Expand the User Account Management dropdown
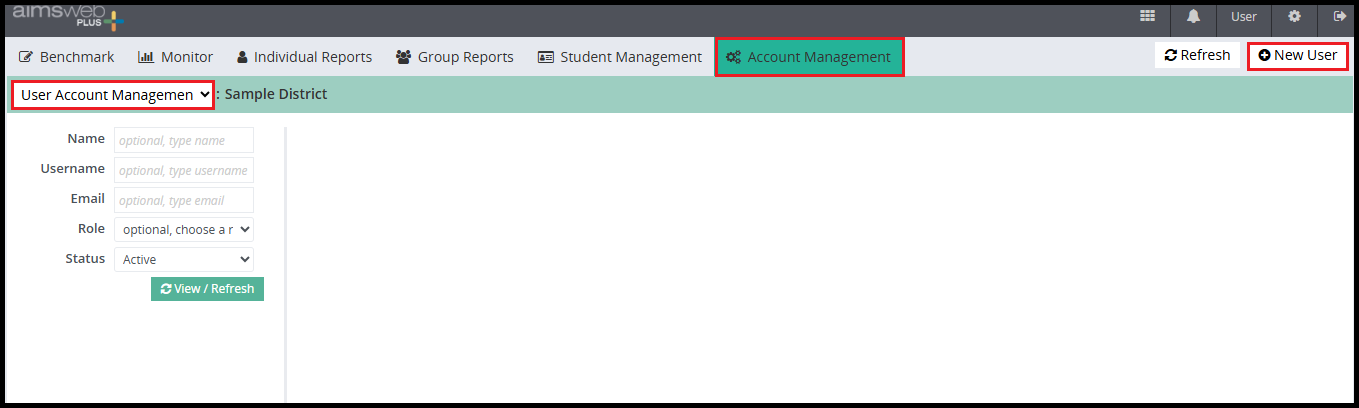The image size is (1359, 408). [113, 95]
